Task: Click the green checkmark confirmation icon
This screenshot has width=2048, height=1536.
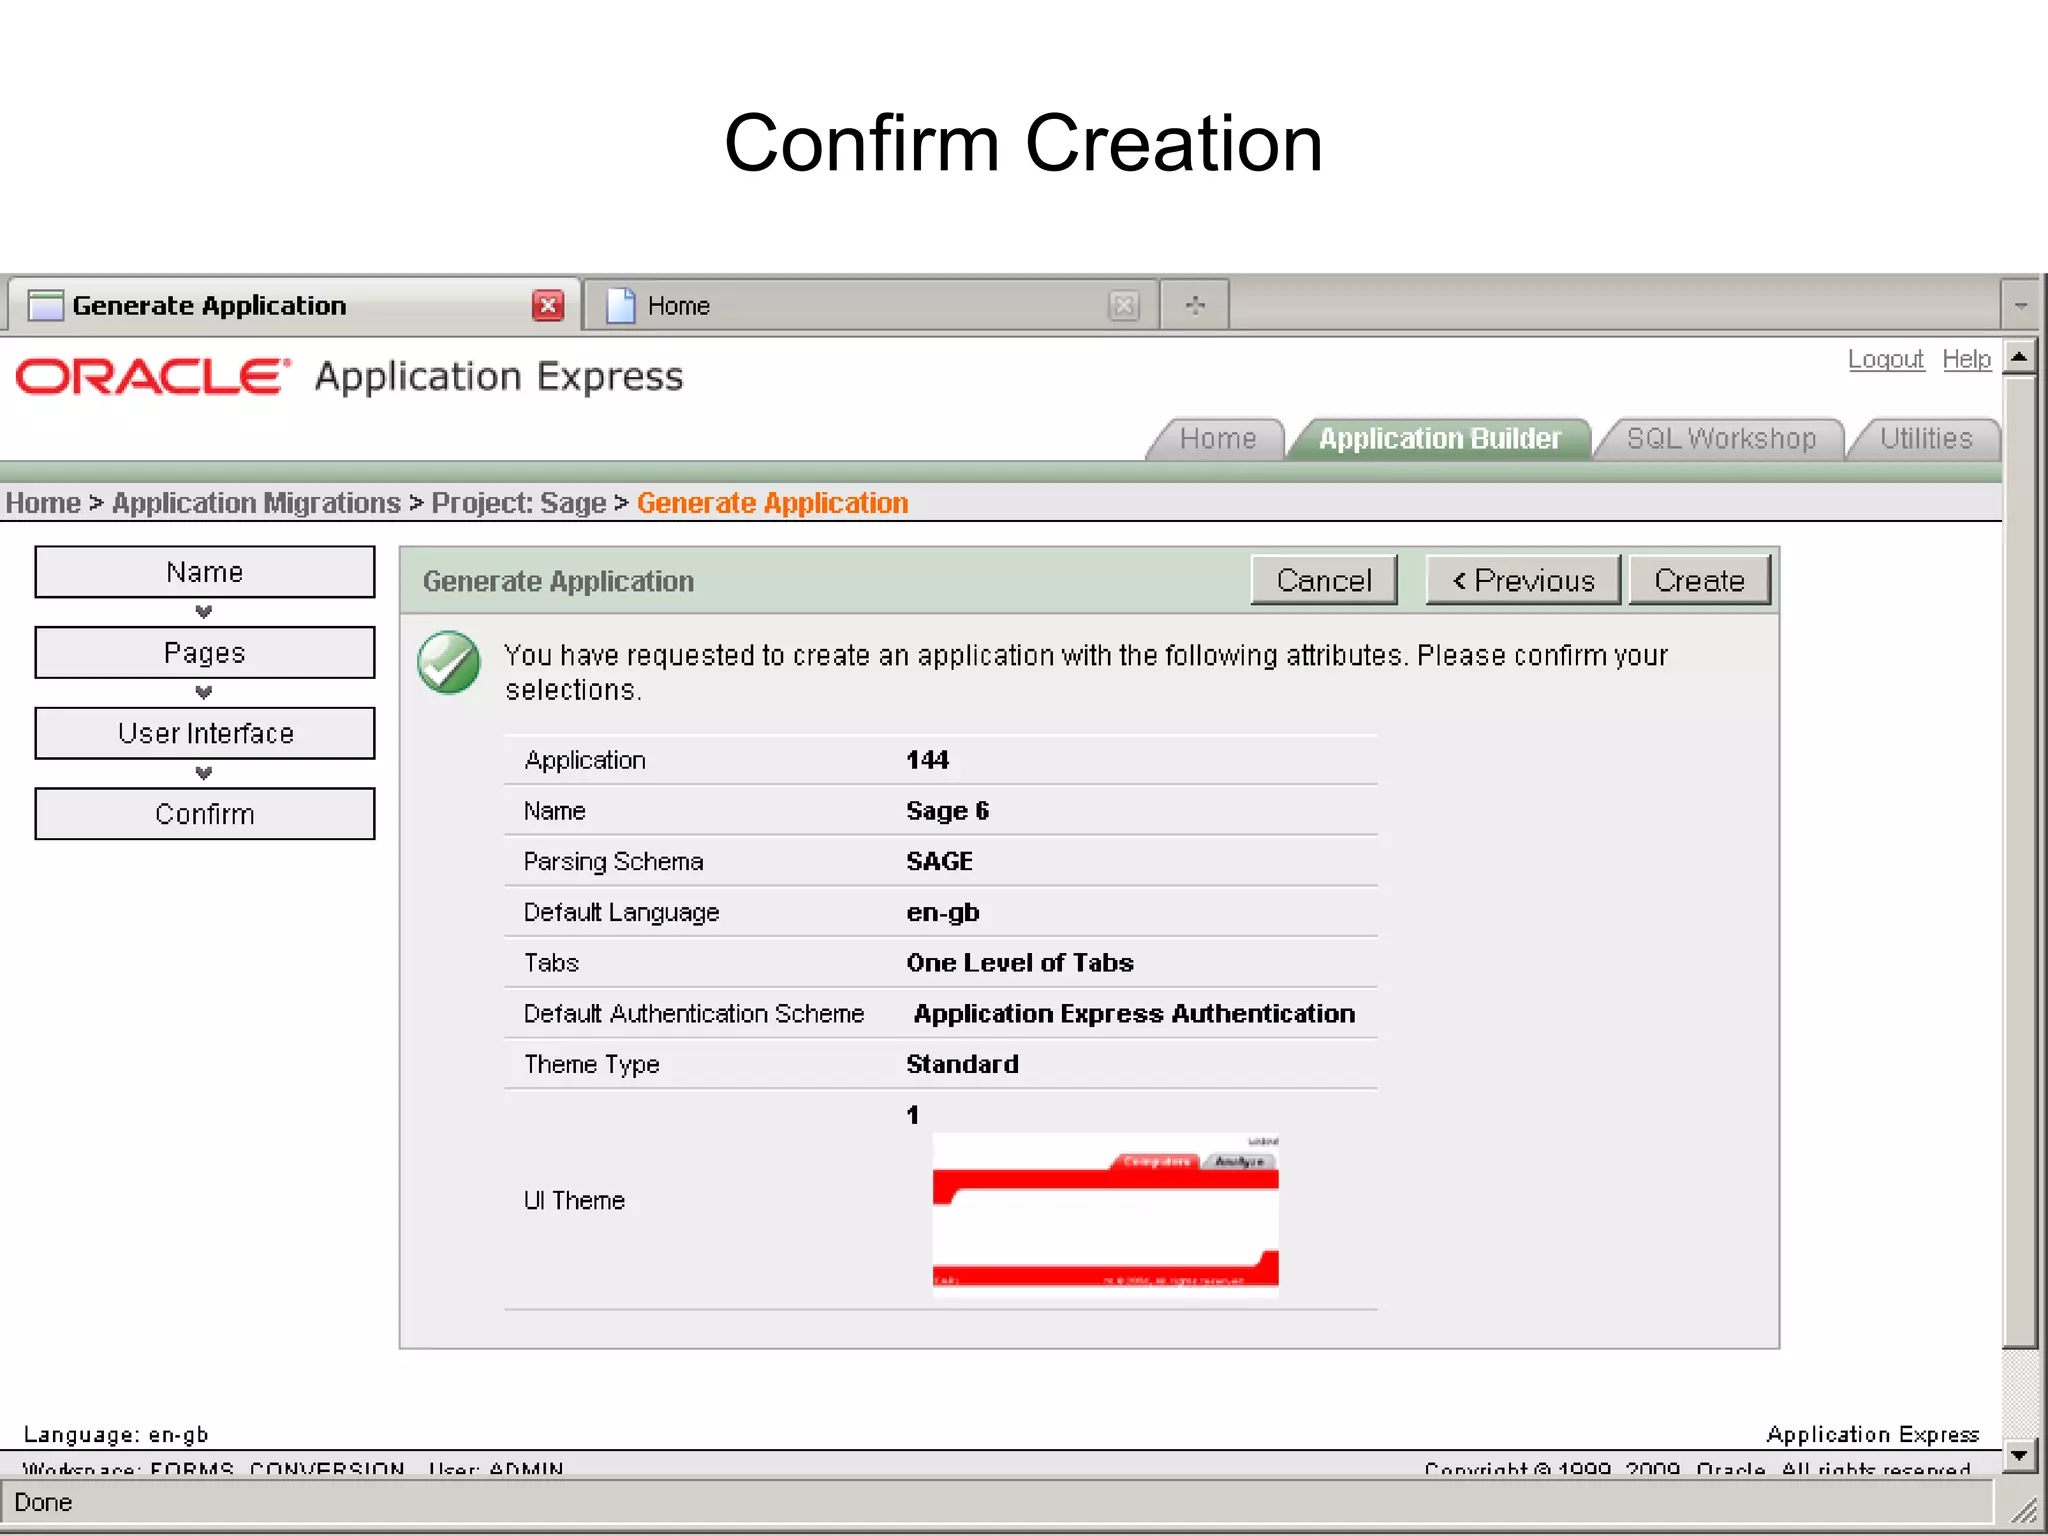Action: tap(449, 662)
